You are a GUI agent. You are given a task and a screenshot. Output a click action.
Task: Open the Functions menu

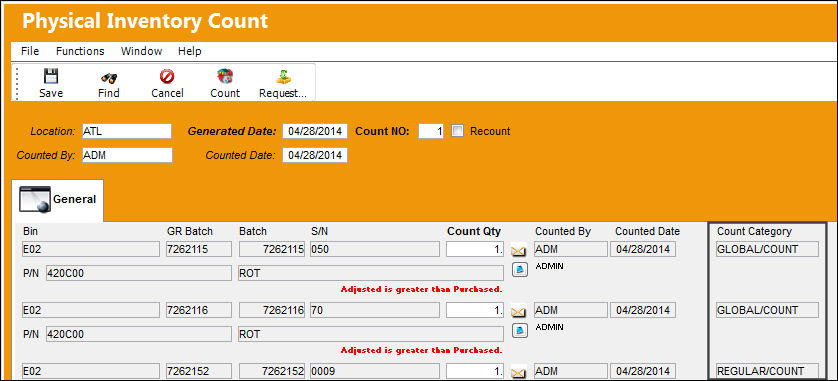tap(80, 51)
